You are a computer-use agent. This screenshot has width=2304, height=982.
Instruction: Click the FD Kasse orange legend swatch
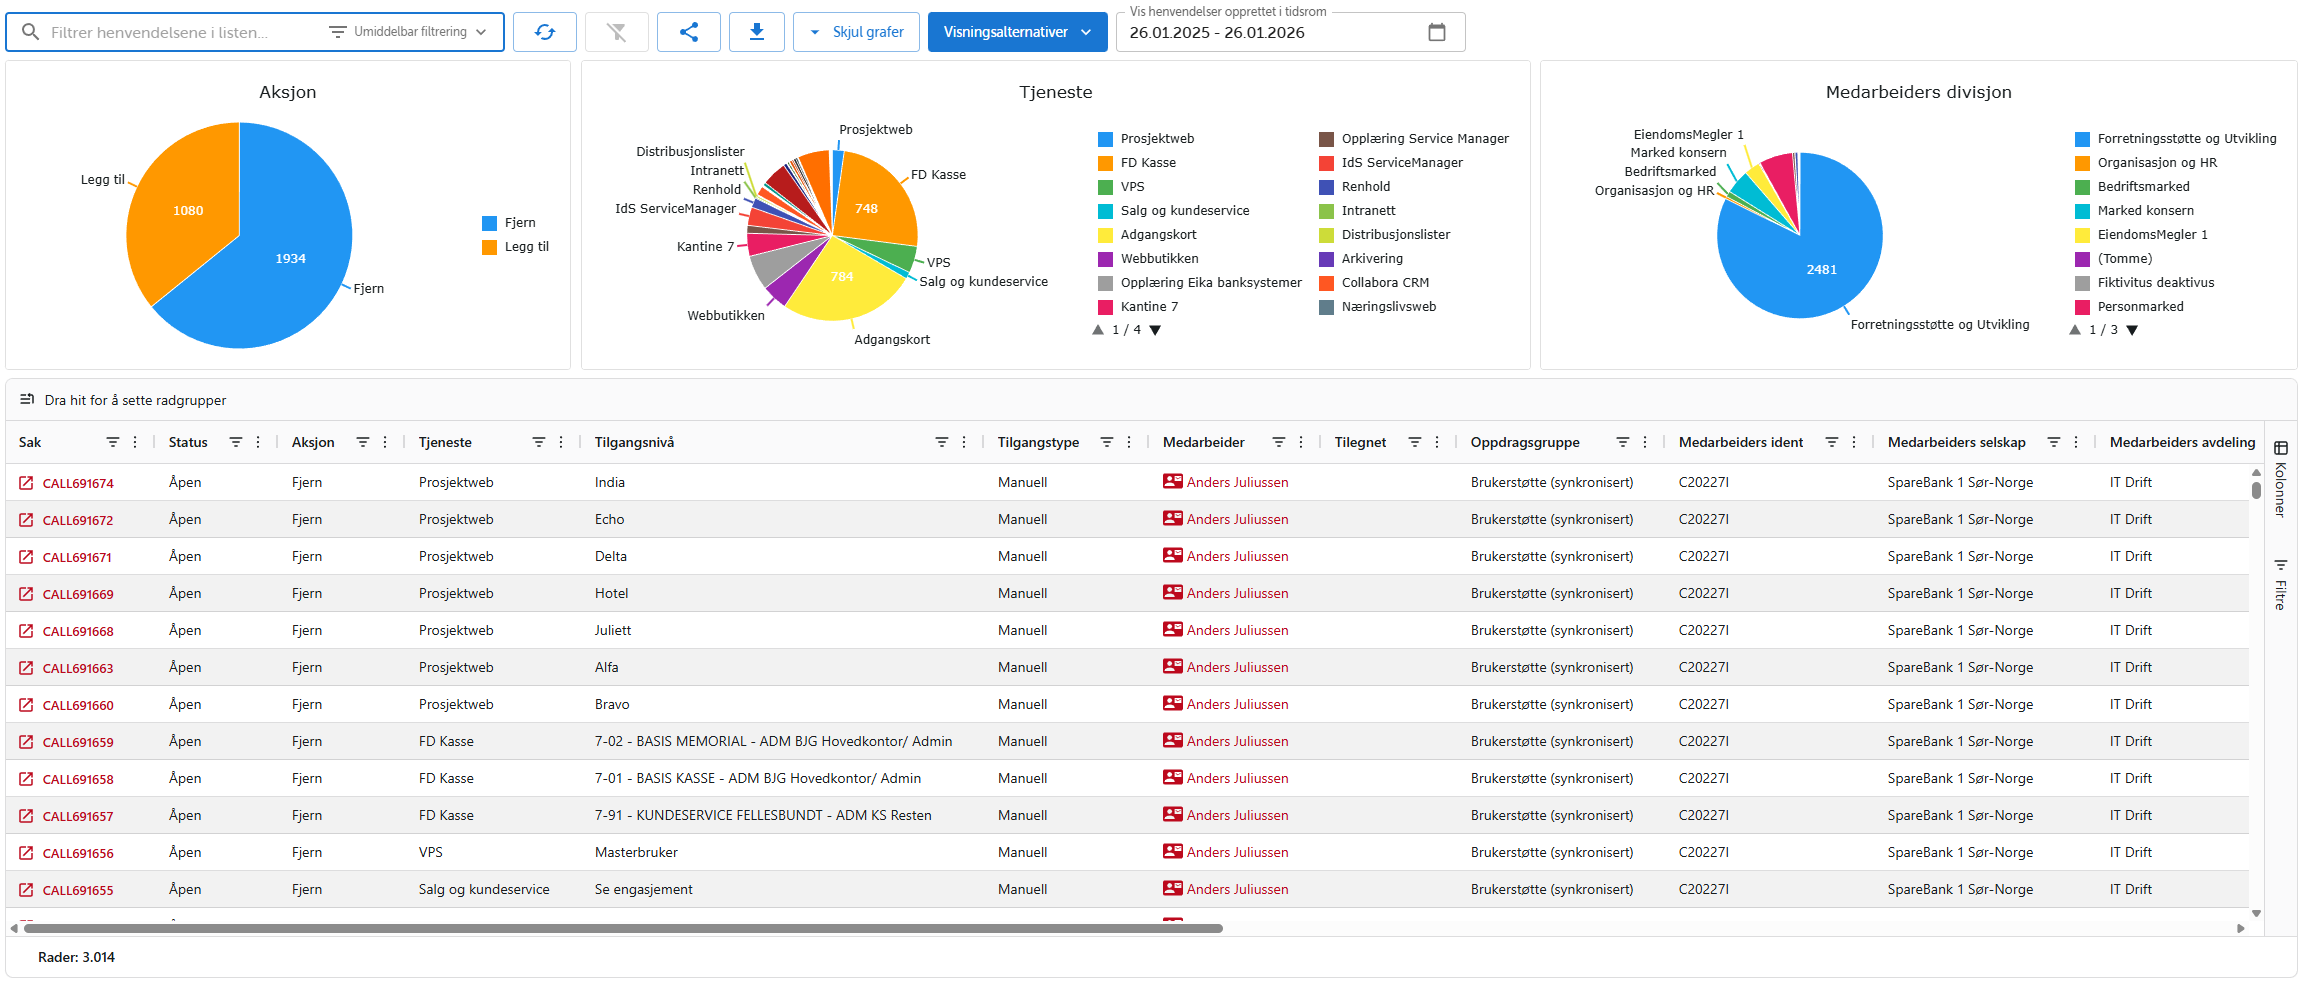(1105, 162)
